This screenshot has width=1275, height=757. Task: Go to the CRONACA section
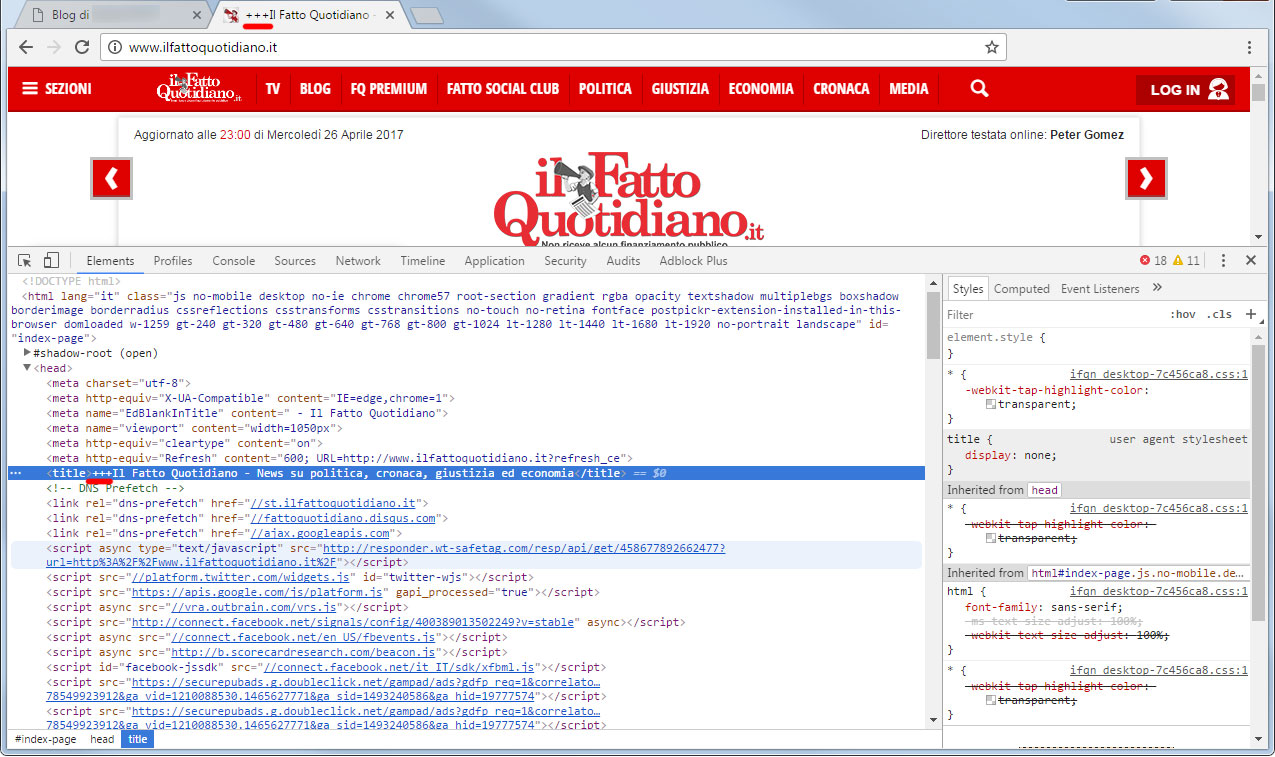[x=841, y=89]
